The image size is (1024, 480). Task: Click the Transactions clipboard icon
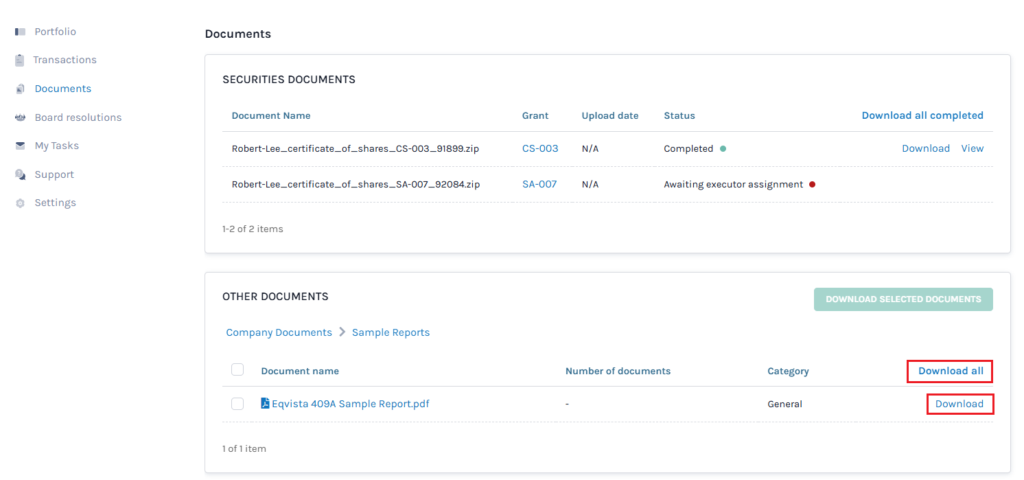click(20, 60)
